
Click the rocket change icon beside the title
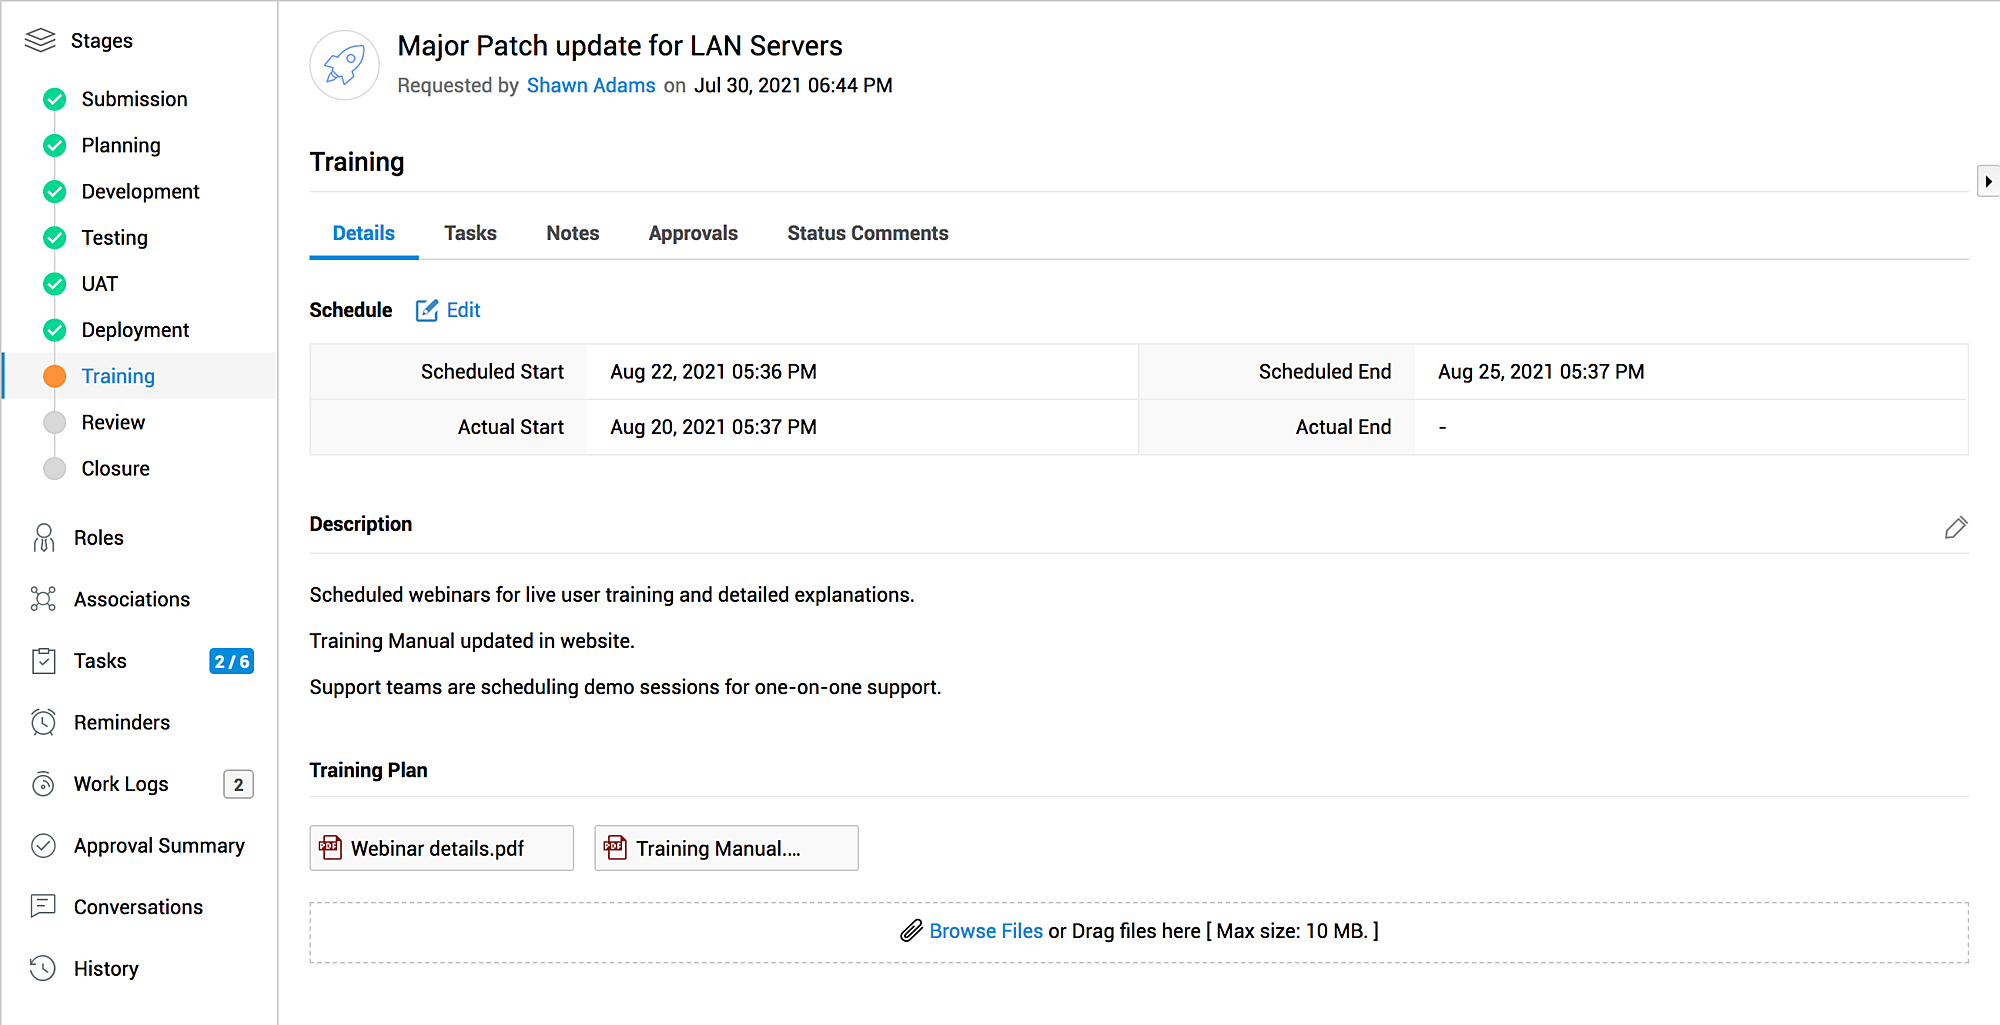point(344,65)
